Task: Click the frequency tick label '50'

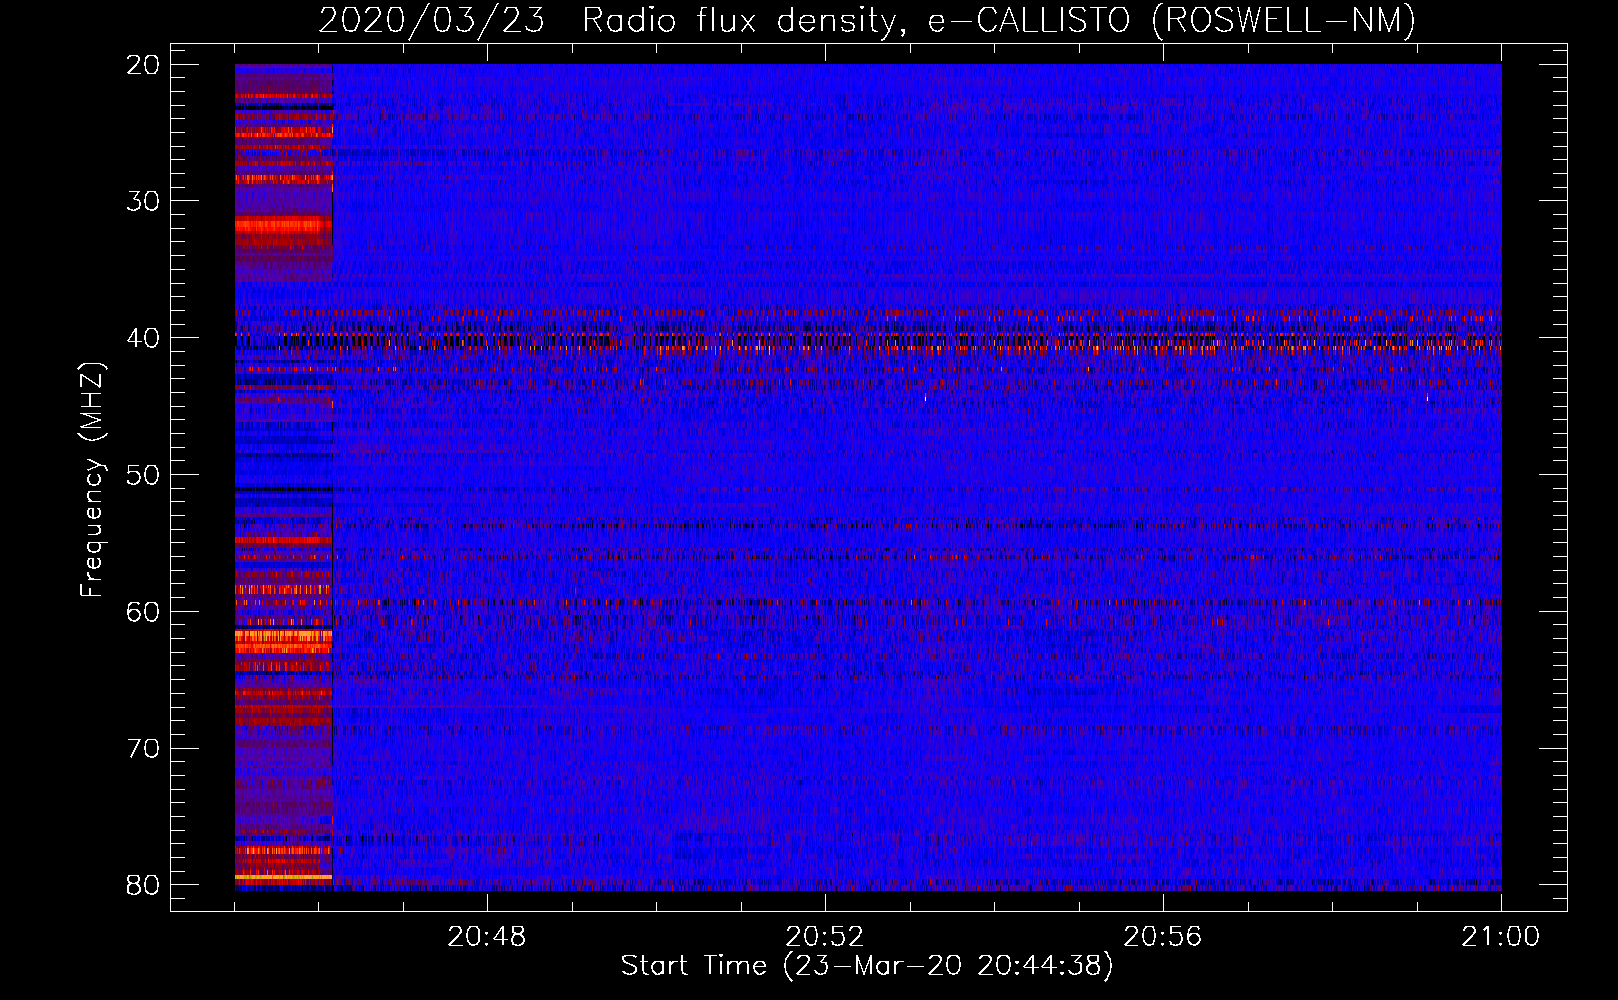Action: pos(144,475)
